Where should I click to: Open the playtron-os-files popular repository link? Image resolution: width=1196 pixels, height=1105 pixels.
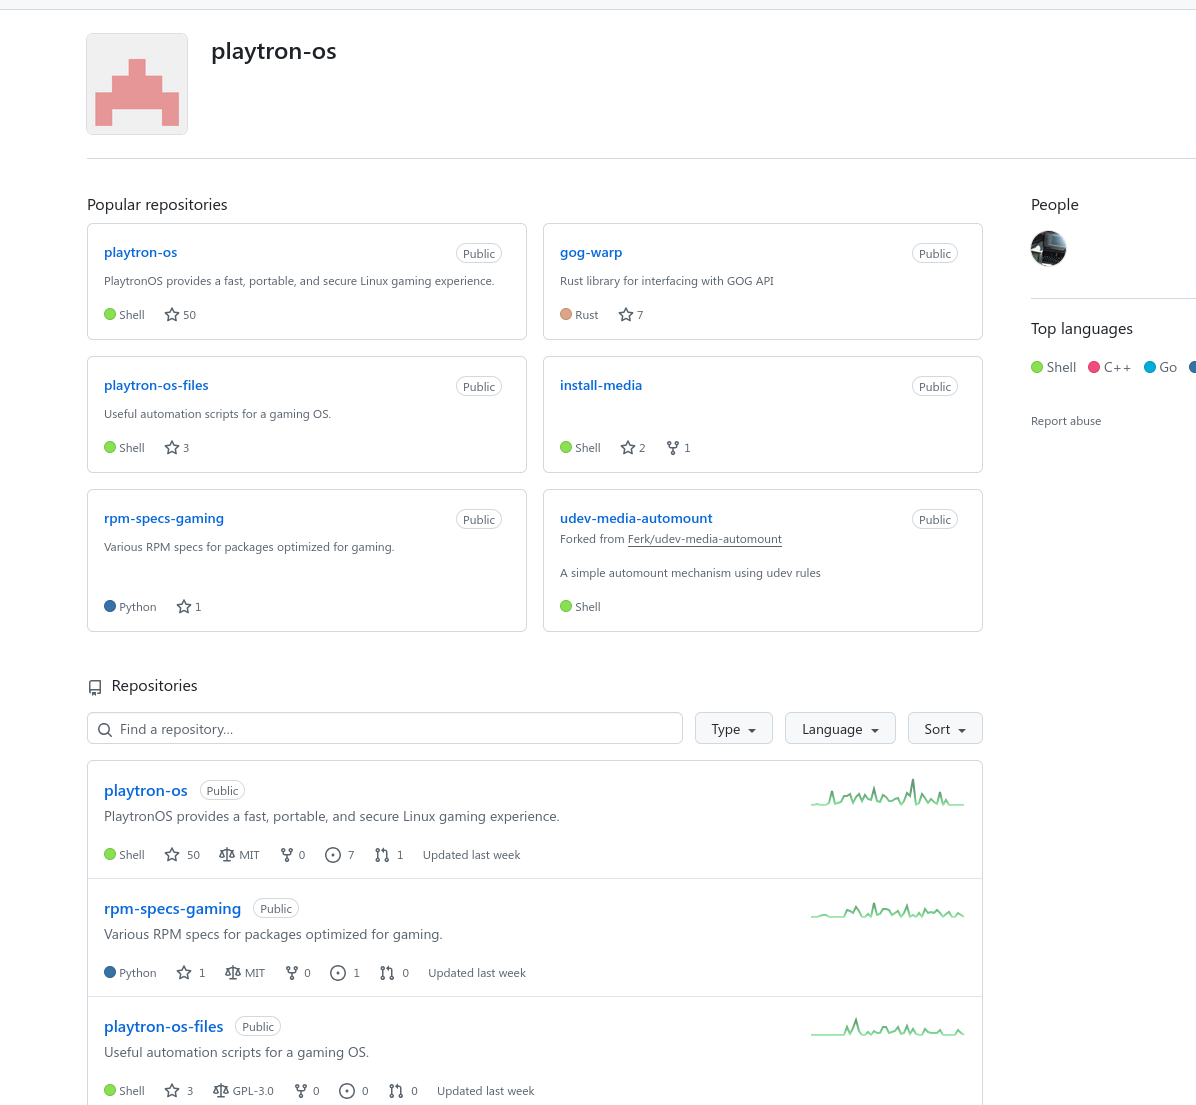click(156, 385)
